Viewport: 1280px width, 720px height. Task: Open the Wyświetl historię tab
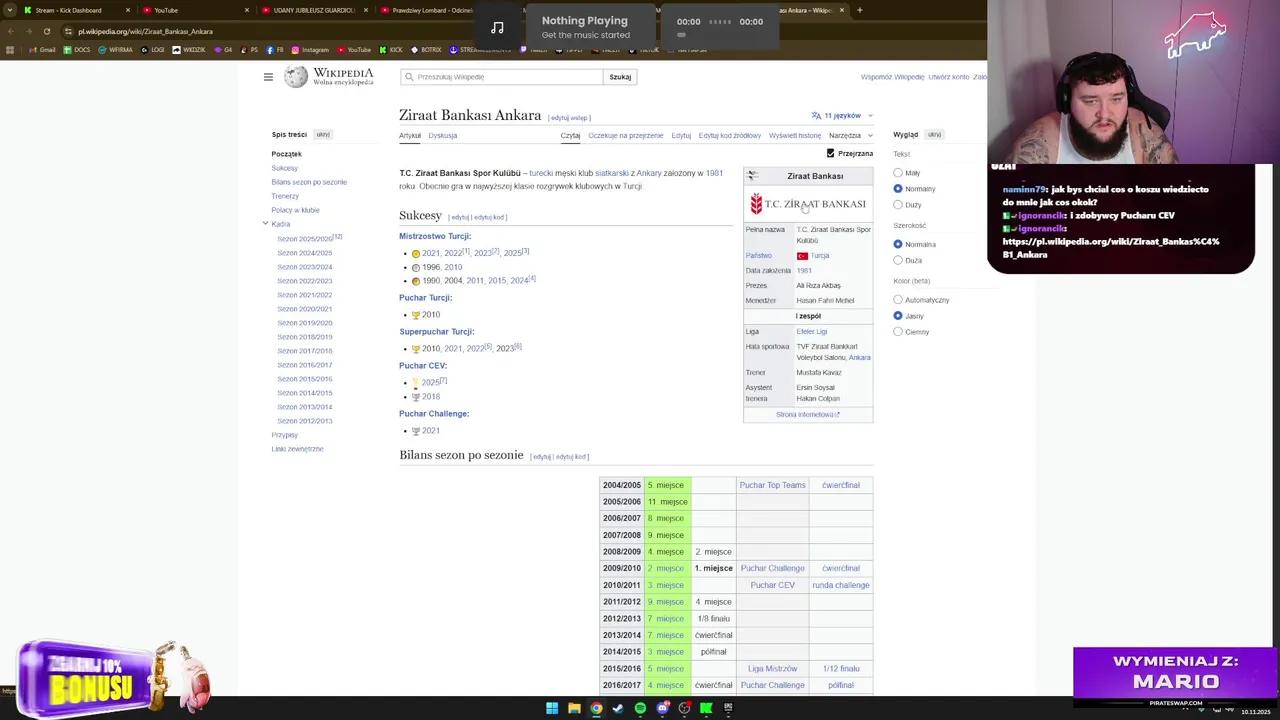point(795,135)
